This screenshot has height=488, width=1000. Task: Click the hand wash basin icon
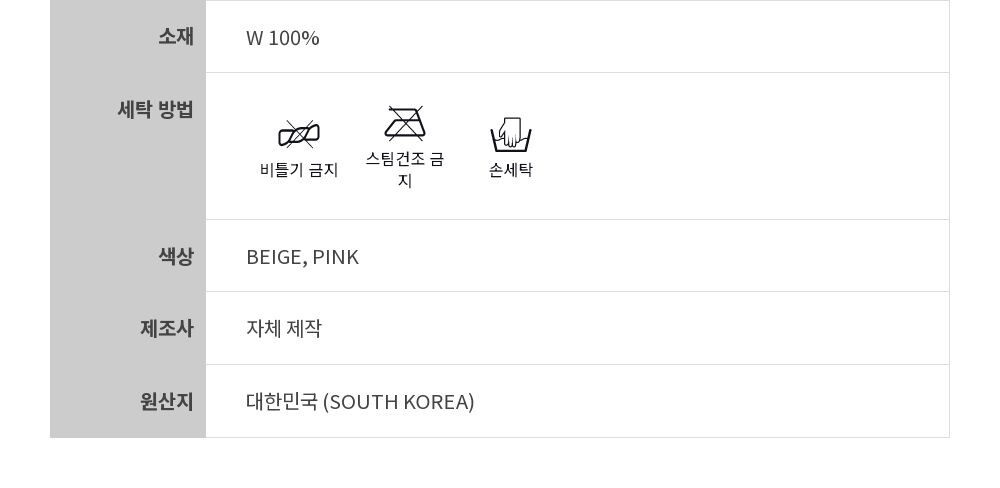pyautogui.click(x=510, y=134)
